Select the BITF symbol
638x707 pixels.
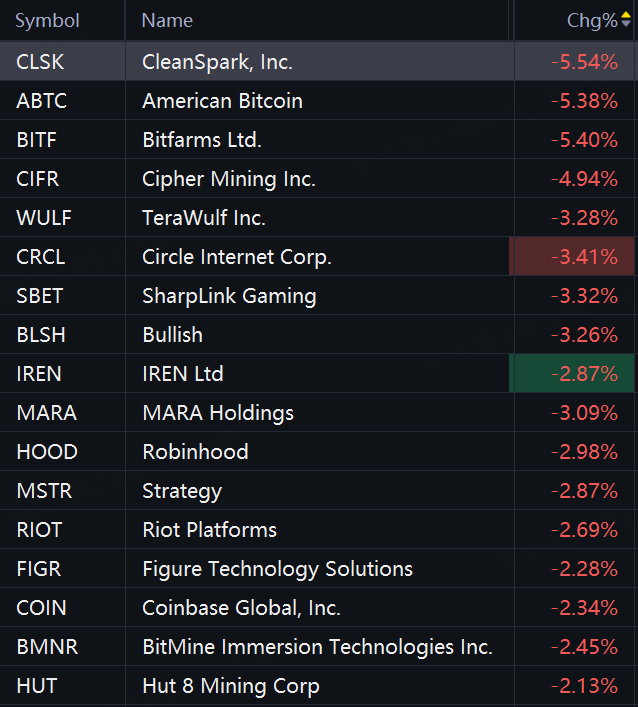pyautogui.click(x=37, y=140)
